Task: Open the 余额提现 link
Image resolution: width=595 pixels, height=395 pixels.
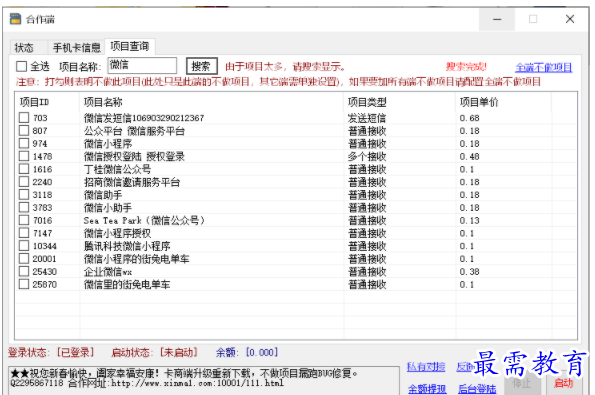Action: coord(427,389)
